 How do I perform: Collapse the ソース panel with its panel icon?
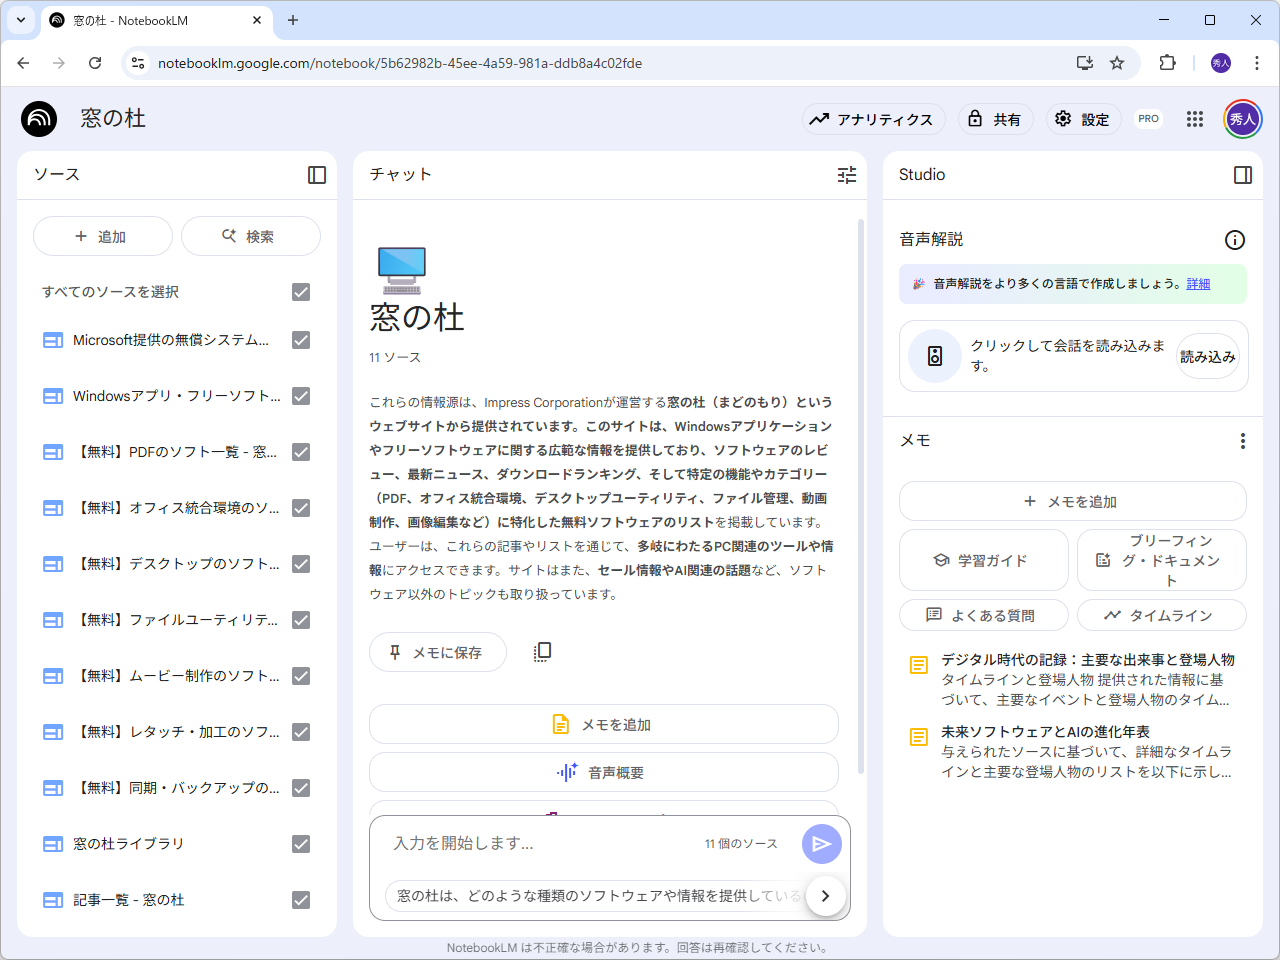pos(316,174)
